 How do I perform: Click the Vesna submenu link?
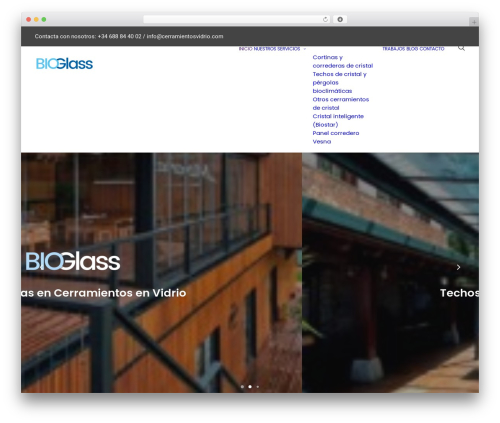(x=322, y=142)
